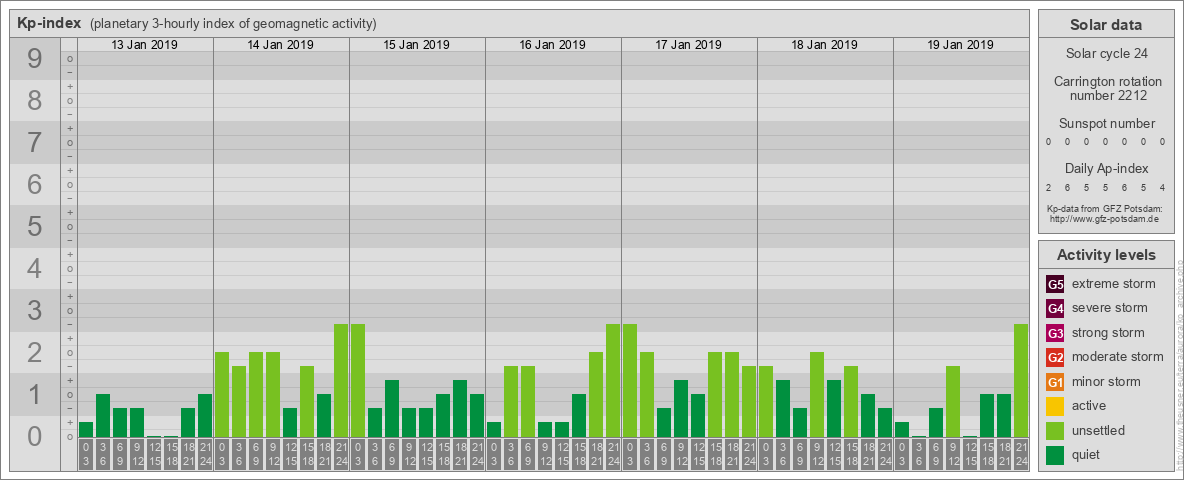Click the 17 Jan 0–3 unsettled bar
The image size is (1184, 480).
(630, 380)
